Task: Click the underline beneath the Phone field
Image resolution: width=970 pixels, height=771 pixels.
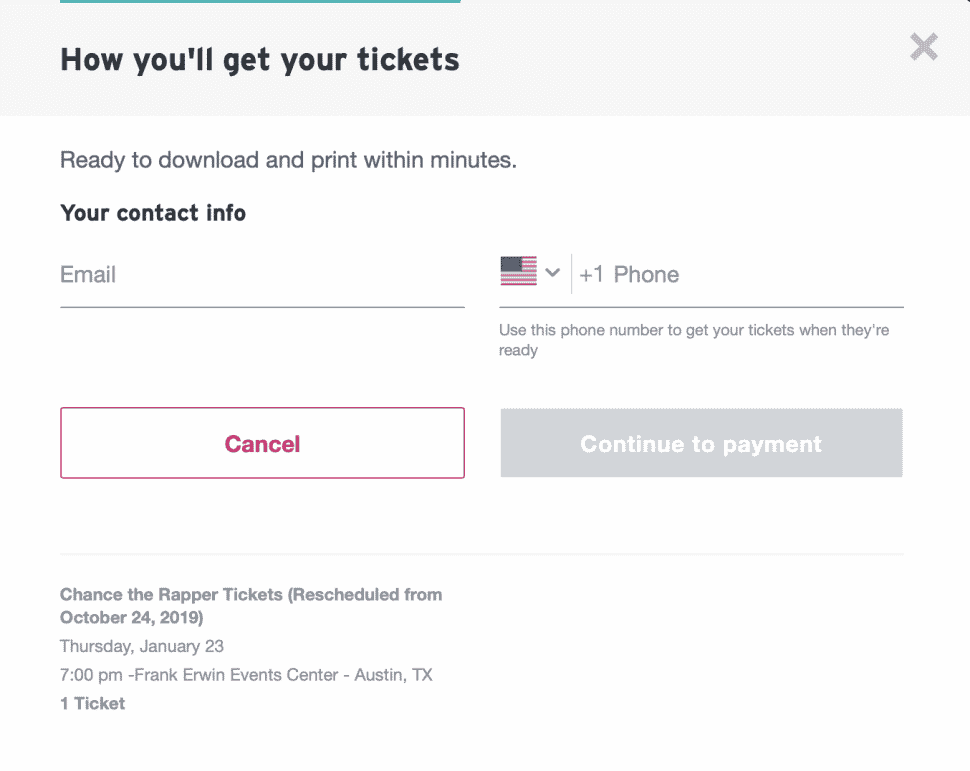Action: pyautogui.click(x=702, y=307)
